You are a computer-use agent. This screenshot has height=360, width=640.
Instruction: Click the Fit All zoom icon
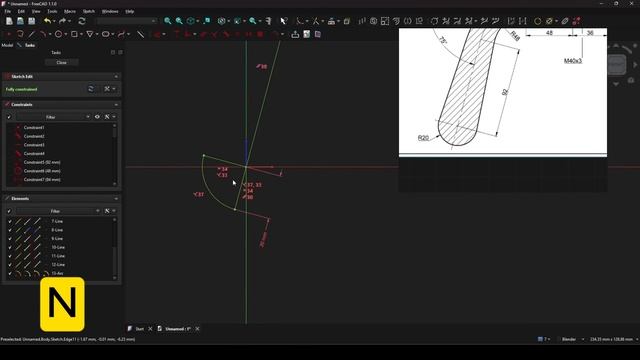tap(167, 21)
